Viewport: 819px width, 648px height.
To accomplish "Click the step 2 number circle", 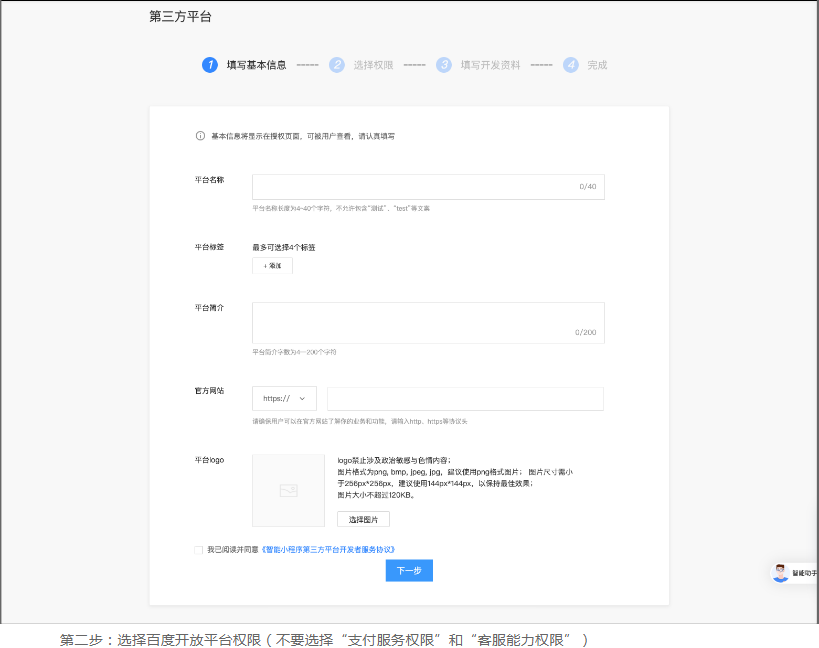I will tap(337, 65).
